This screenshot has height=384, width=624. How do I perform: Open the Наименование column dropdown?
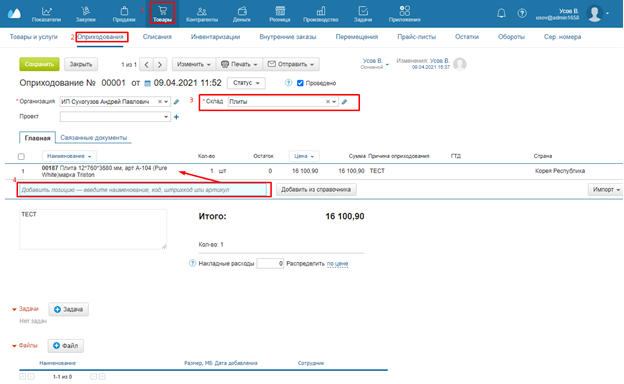69,156
